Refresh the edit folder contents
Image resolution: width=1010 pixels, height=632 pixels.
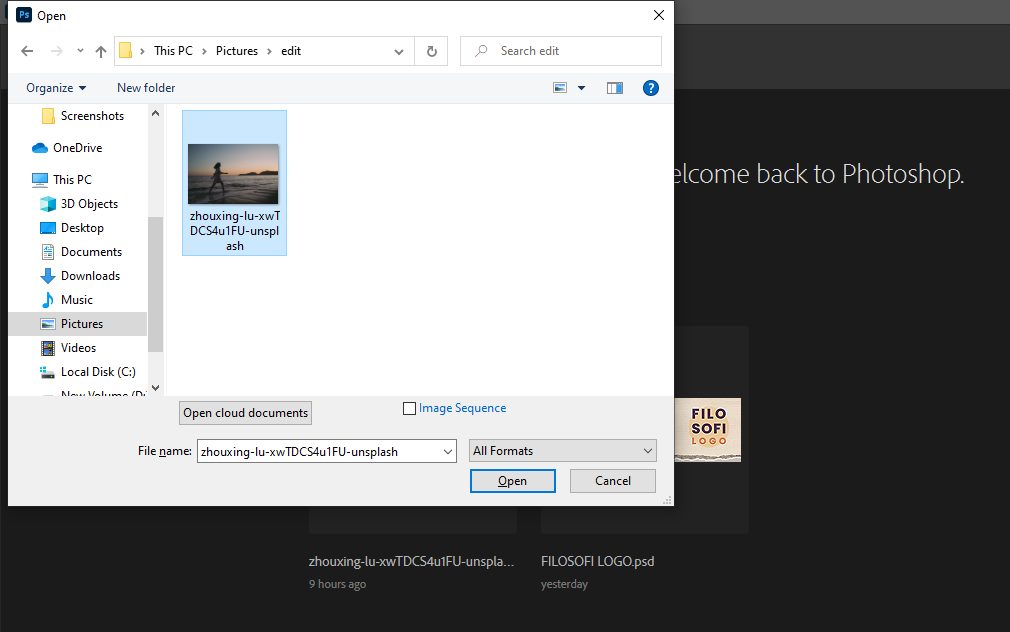pyautogui.click(x=431, y=51)
